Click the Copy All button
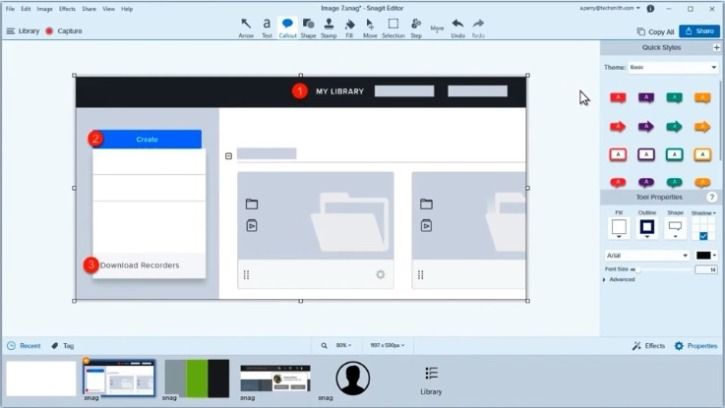Screen dimensions: 725x408 click(656, 31)
